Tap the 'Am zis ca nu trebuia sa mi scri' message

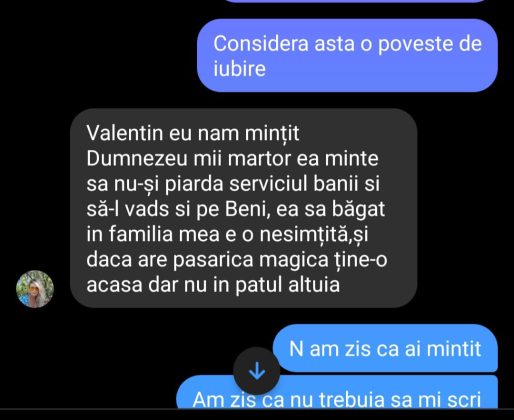pos(337,392)
